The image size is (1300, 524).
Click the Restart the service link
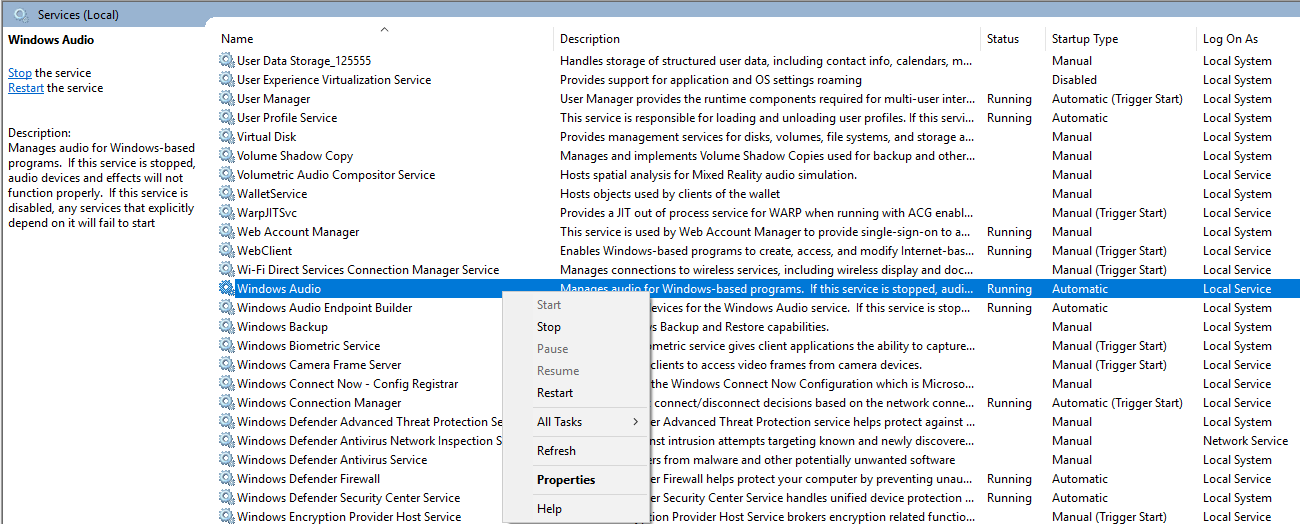click(x=26, y=88)
